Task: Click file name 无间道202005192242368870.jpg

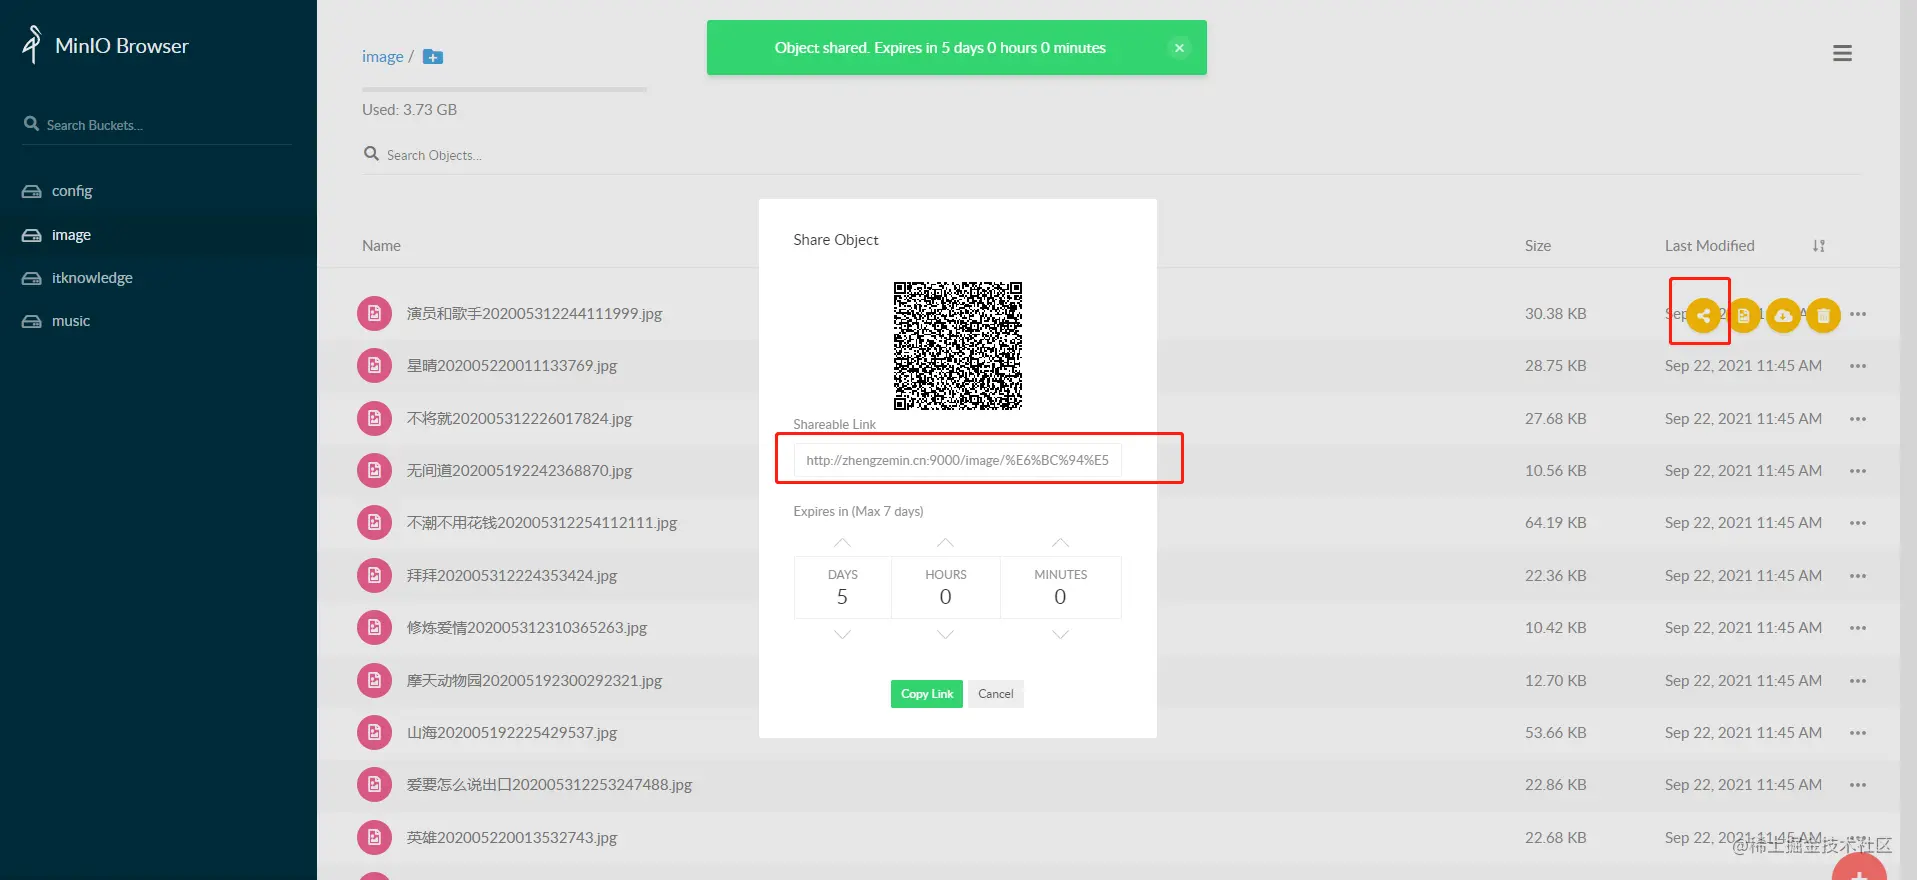Action: click(519, 470)
